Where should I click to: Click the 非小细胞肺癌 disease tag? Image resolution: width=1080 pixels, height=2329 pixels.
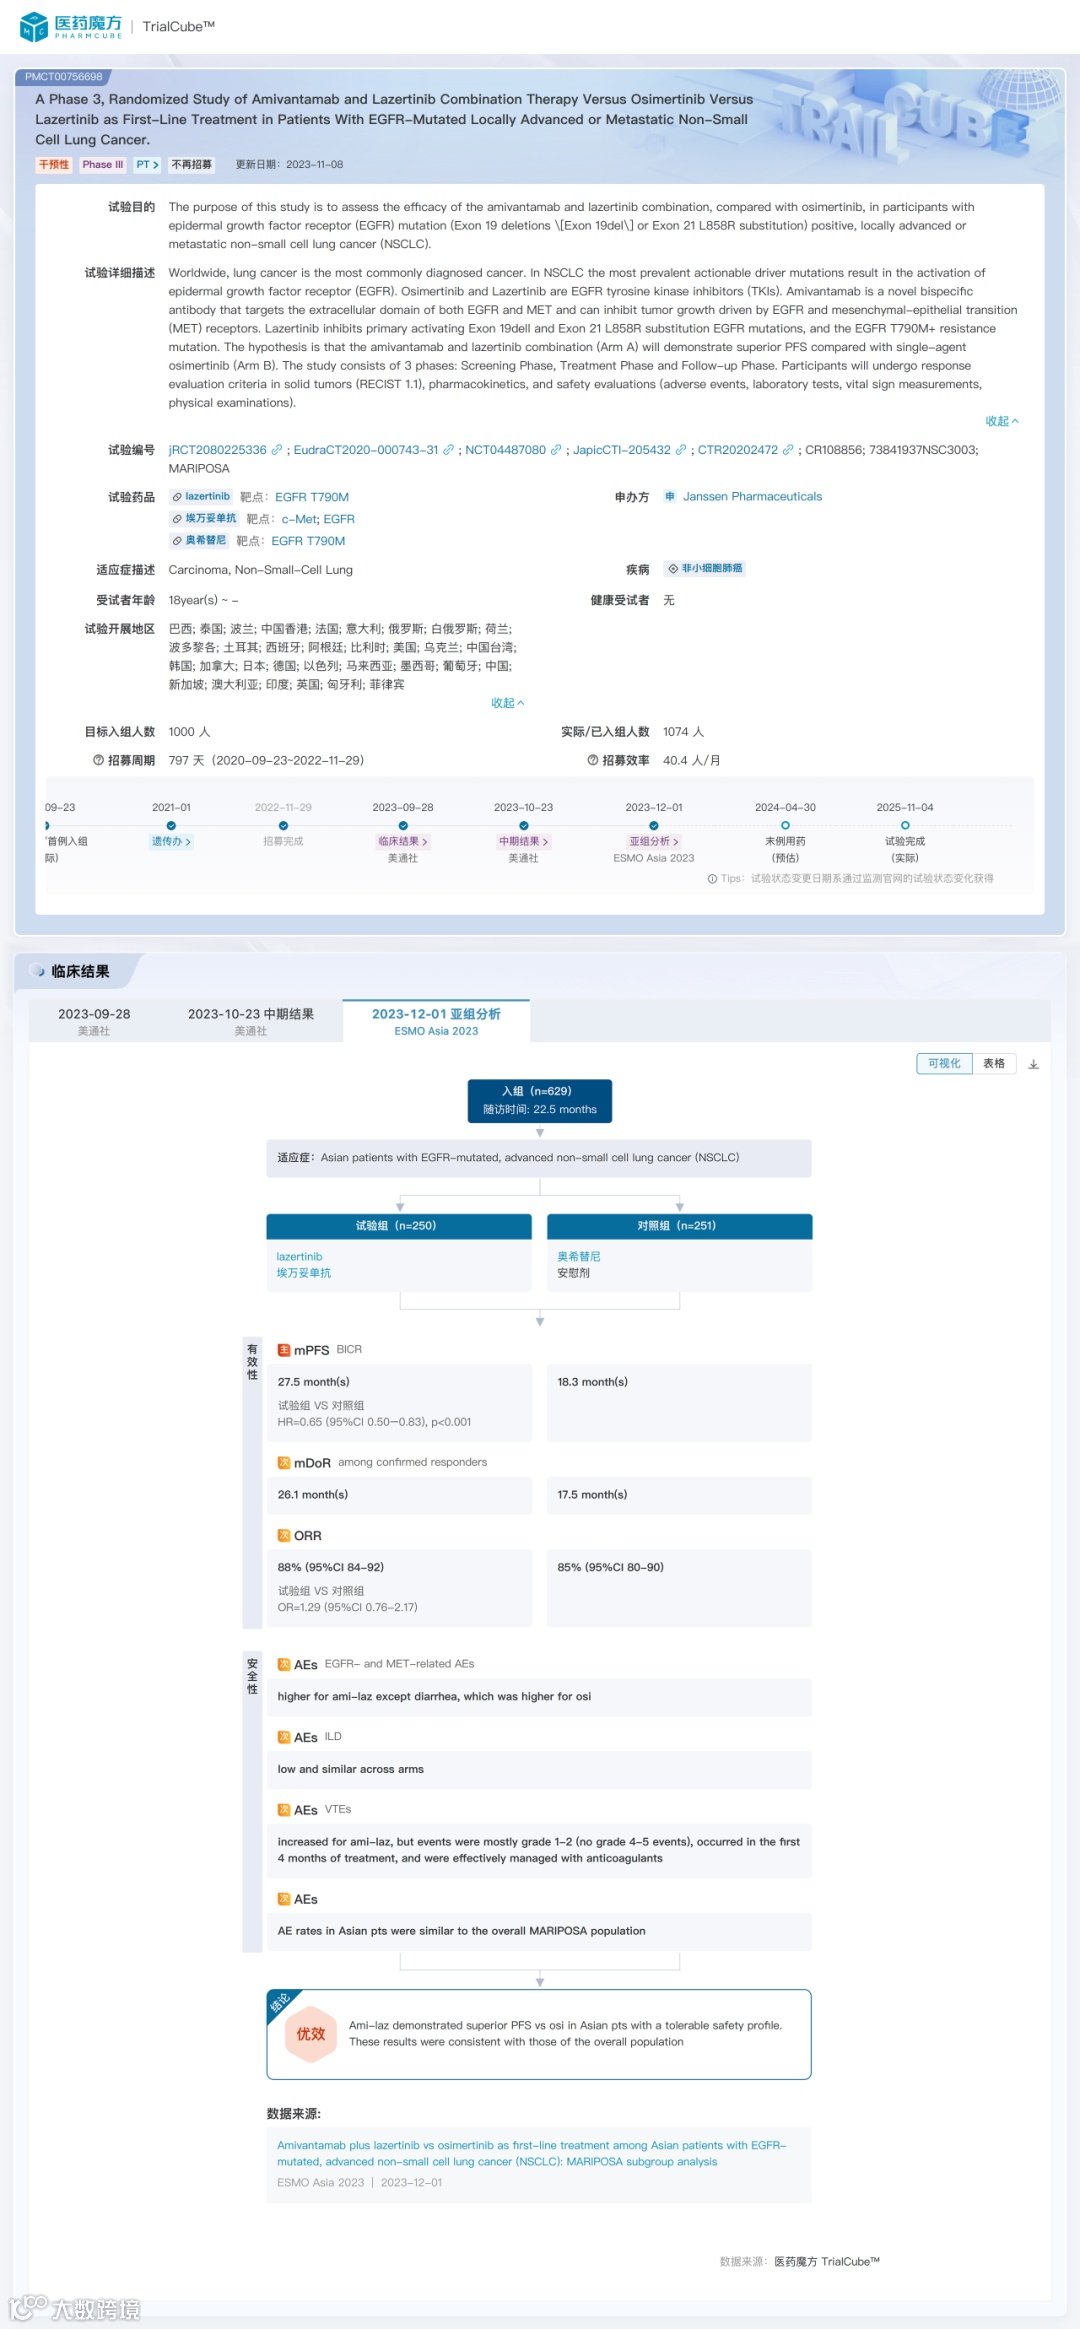coord(705,569)
